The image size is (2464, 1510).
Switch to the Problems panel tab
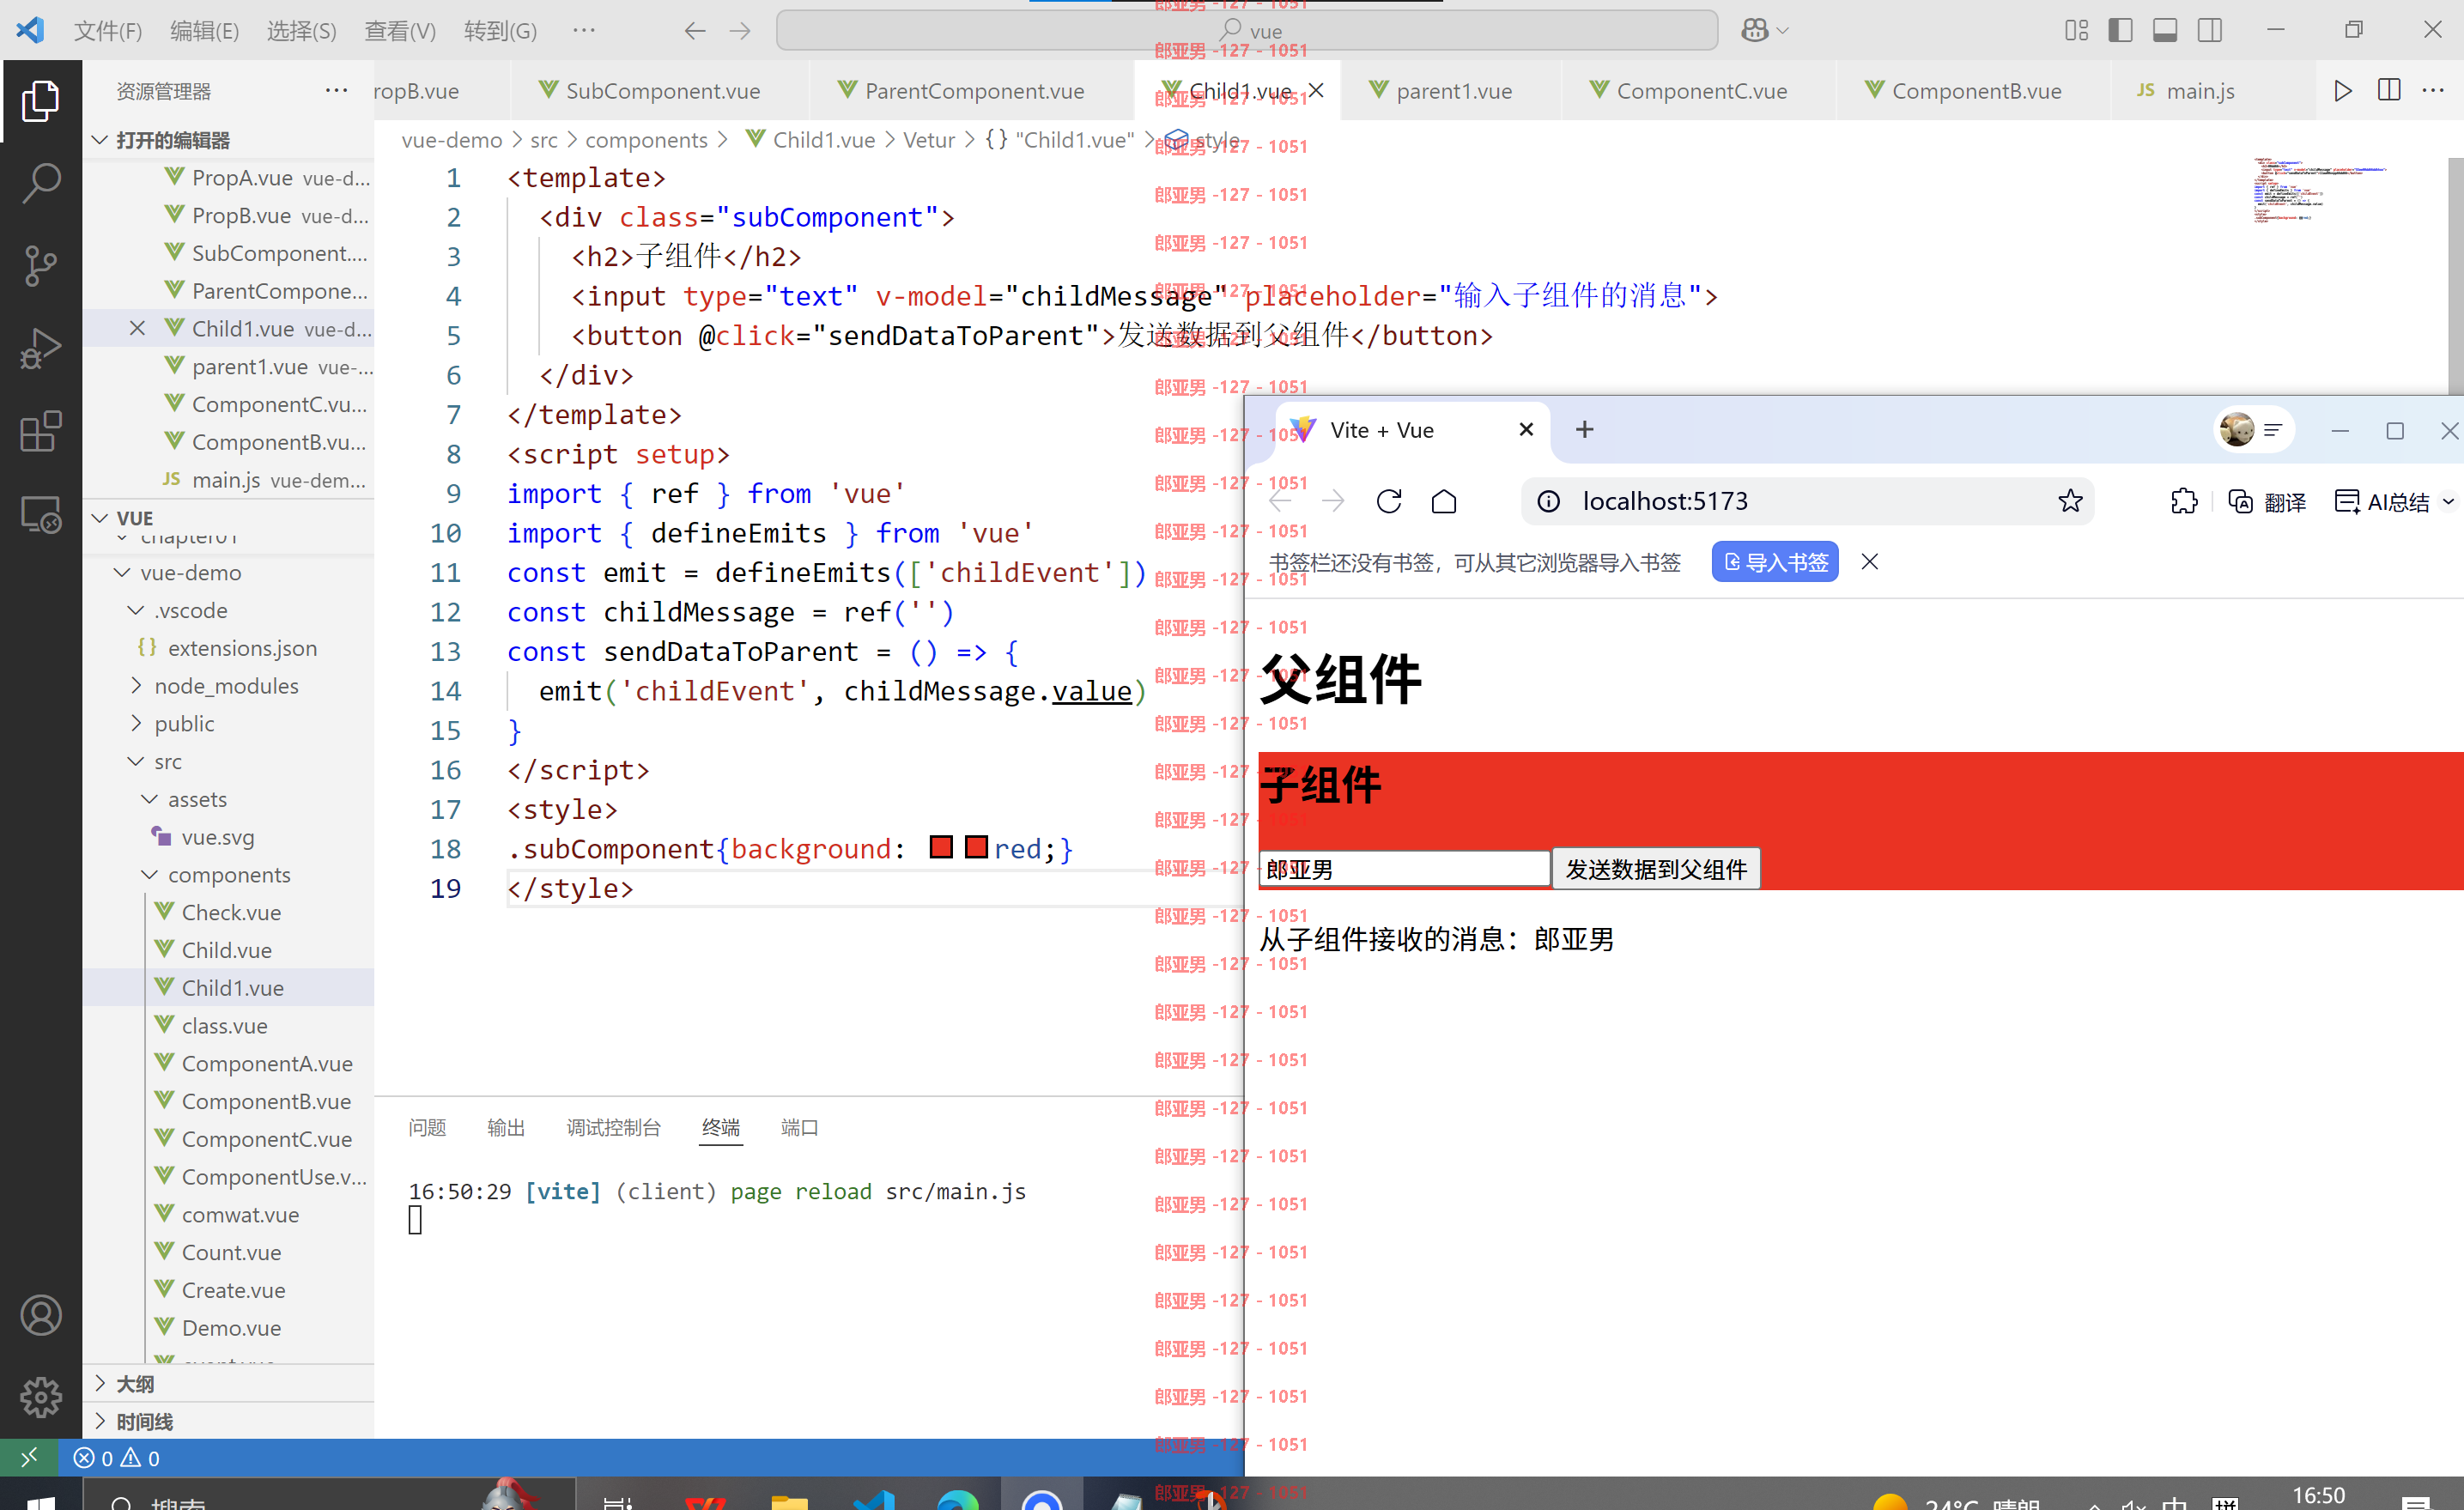click(x=427, y=1127)
